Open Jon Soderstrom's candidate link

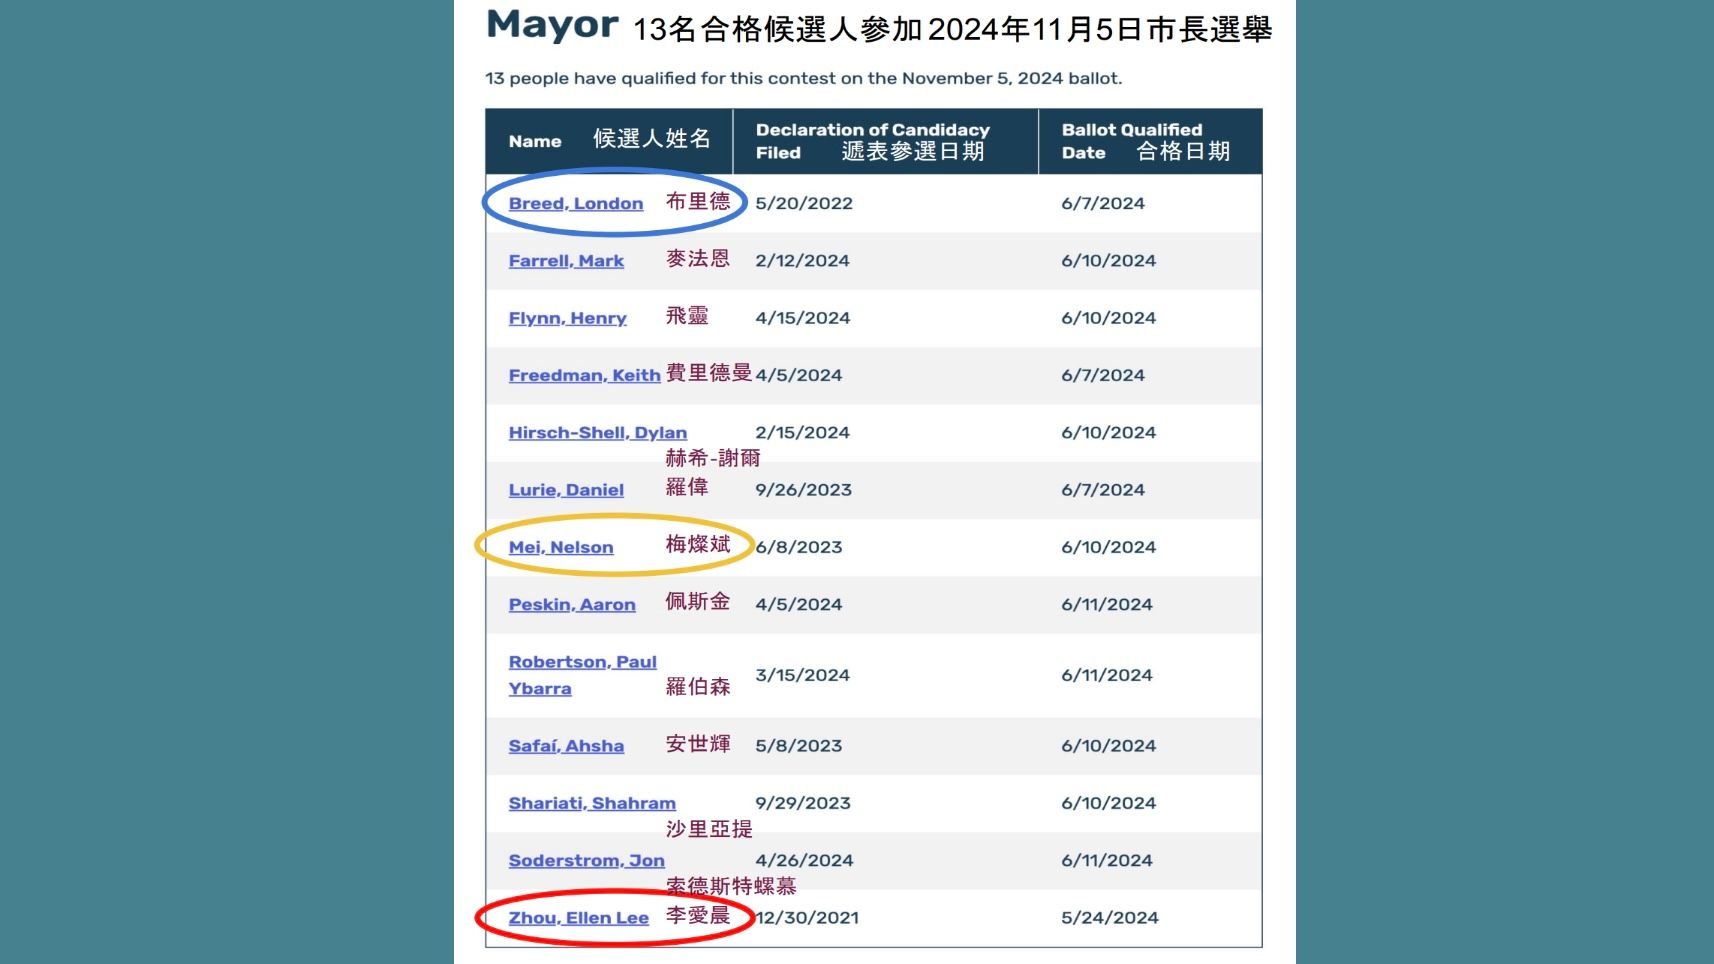tap(585, 860)
